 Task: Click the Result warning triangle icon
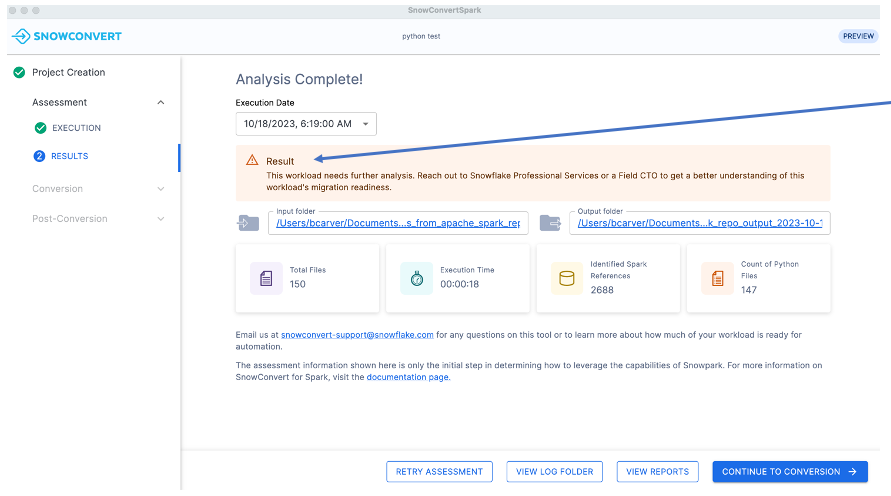pos(252,160)
